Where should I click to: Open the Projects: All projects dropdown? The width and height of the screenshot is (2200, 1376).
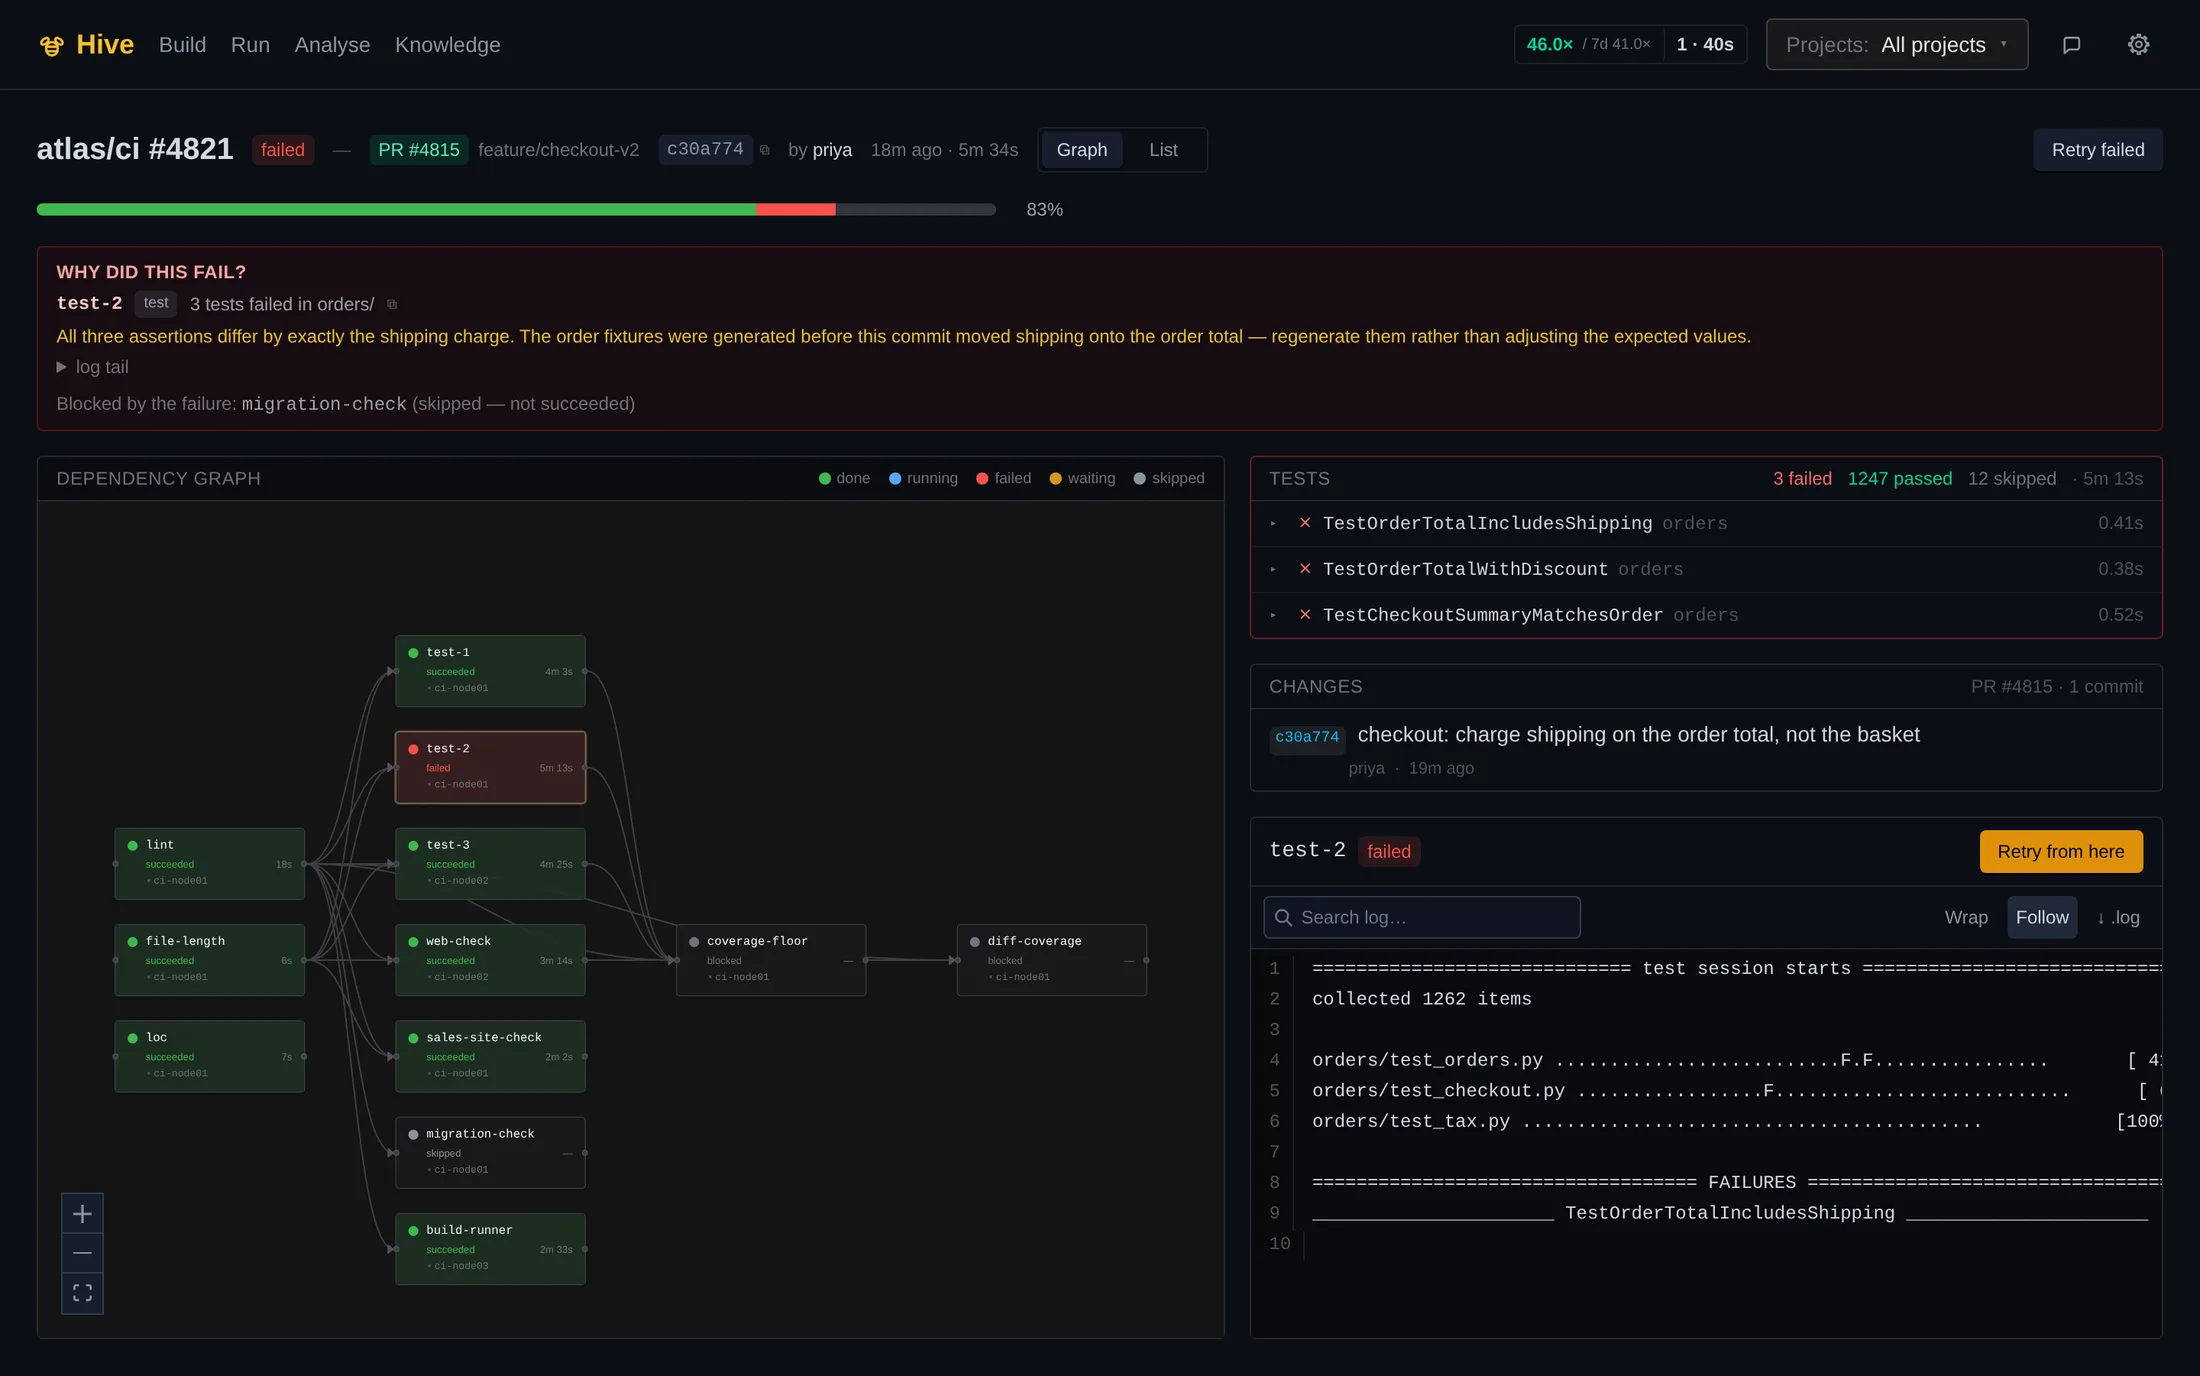(1897, 45)
